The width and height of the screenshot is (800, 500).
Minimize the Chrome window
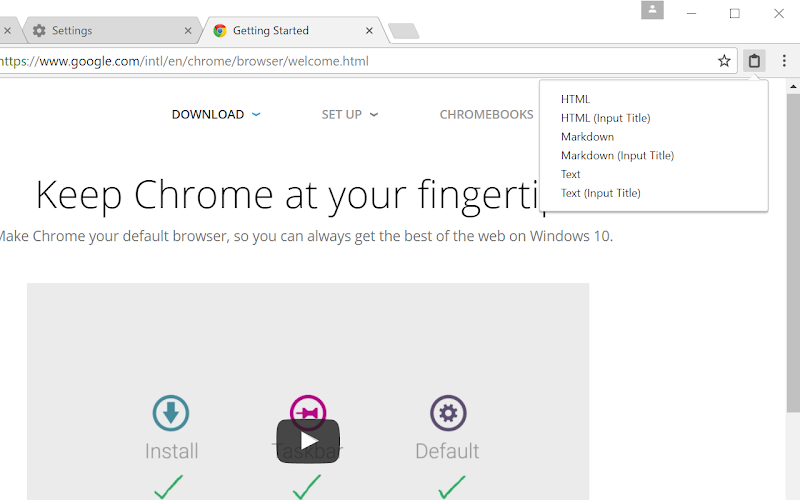tap(691, 13)
